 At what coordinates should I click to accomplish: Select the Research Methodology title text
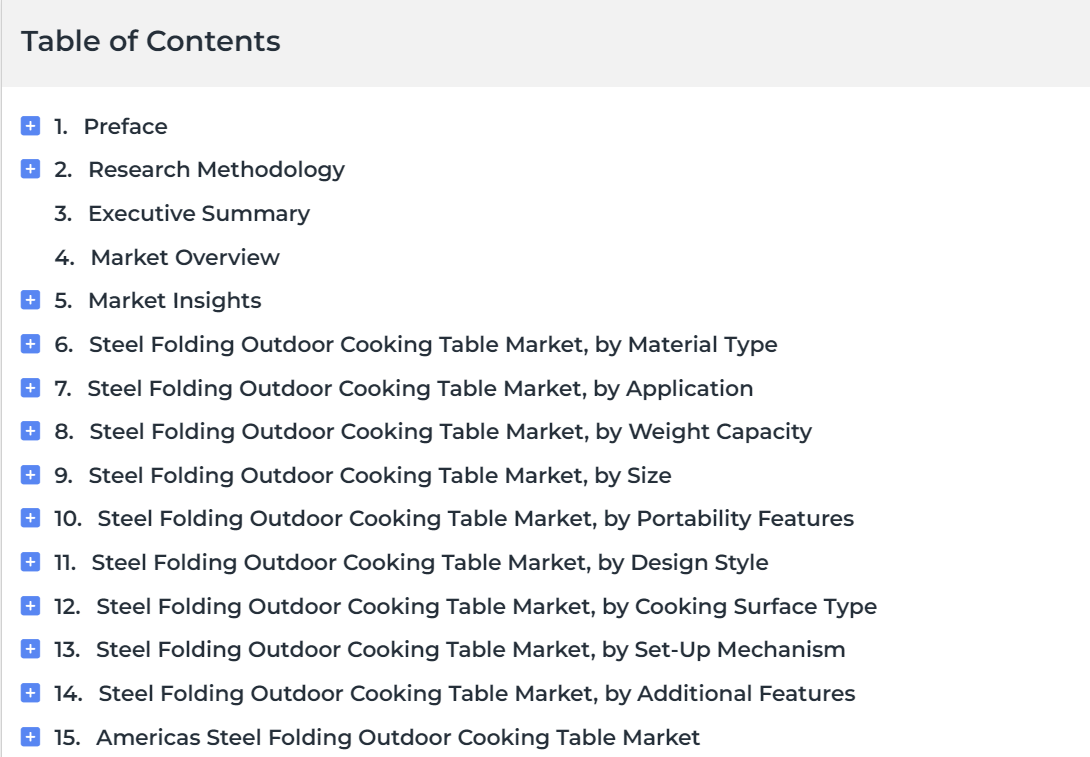[x=216, y=170]
